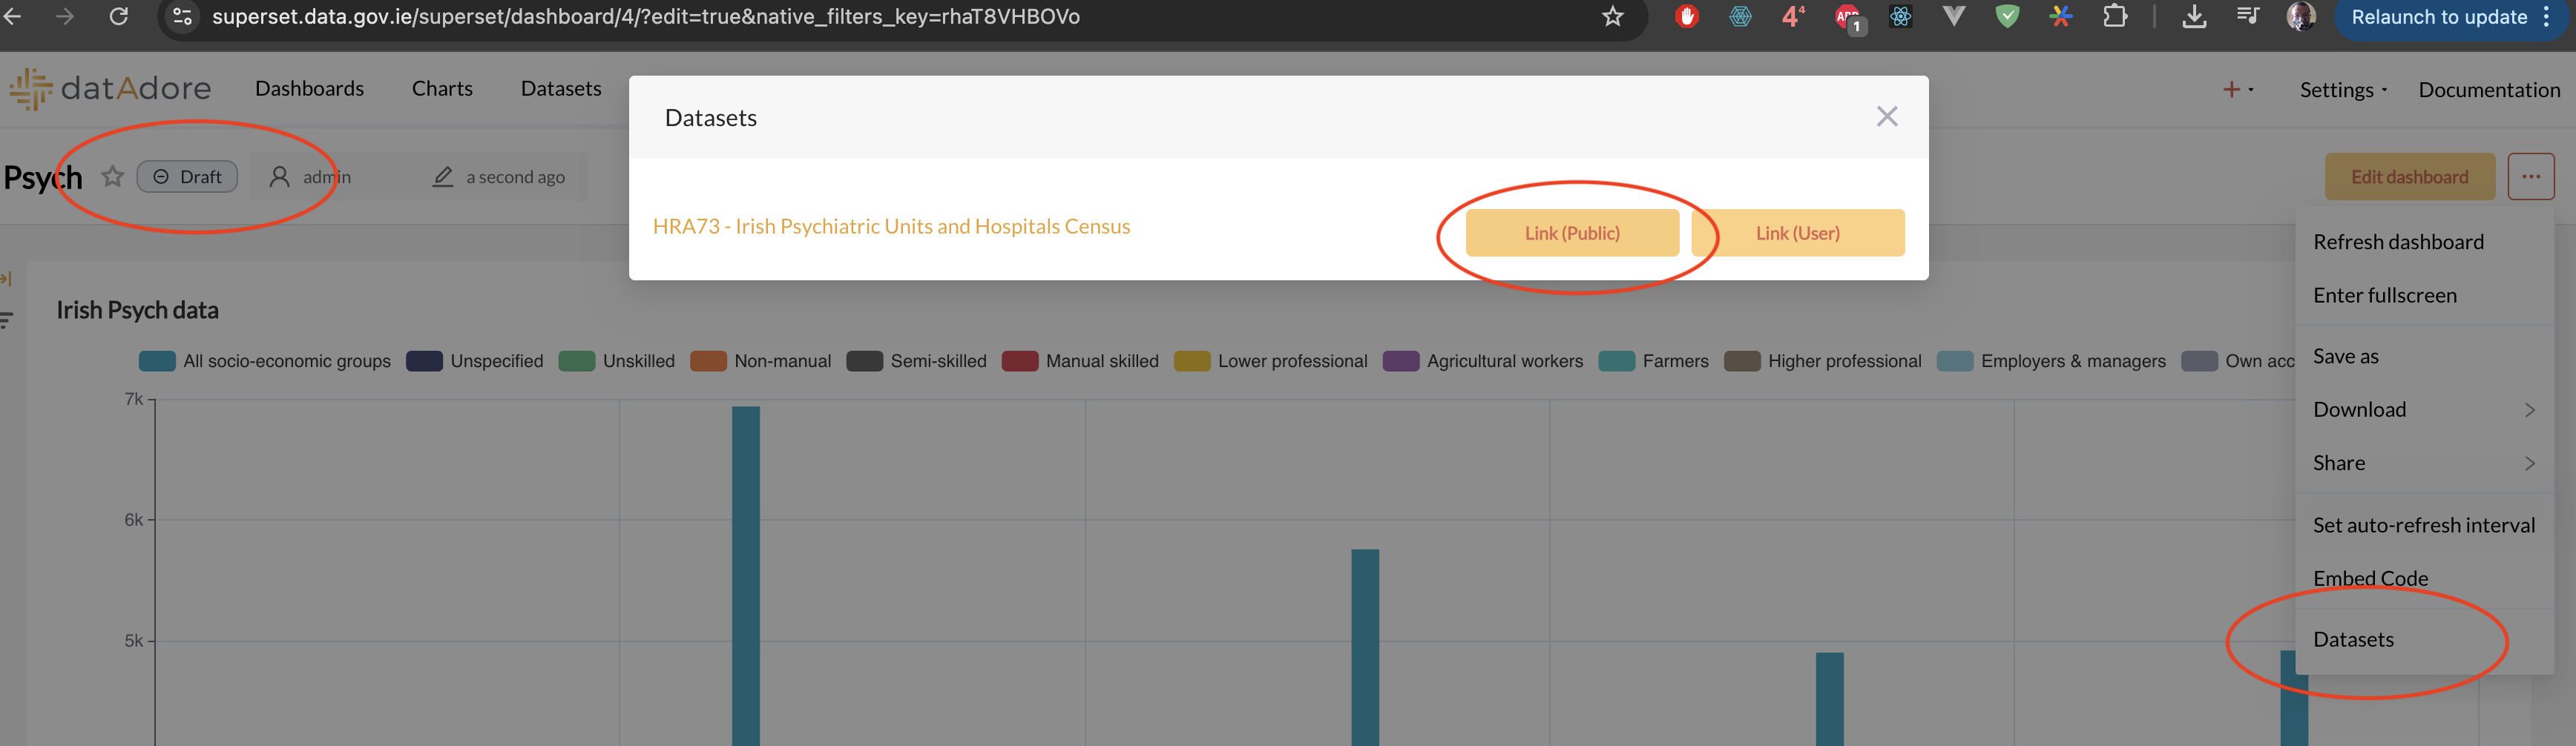Viewport: 2576px width, 746px height.
Task: Click the datAdore logo
Action: [111, 89]
